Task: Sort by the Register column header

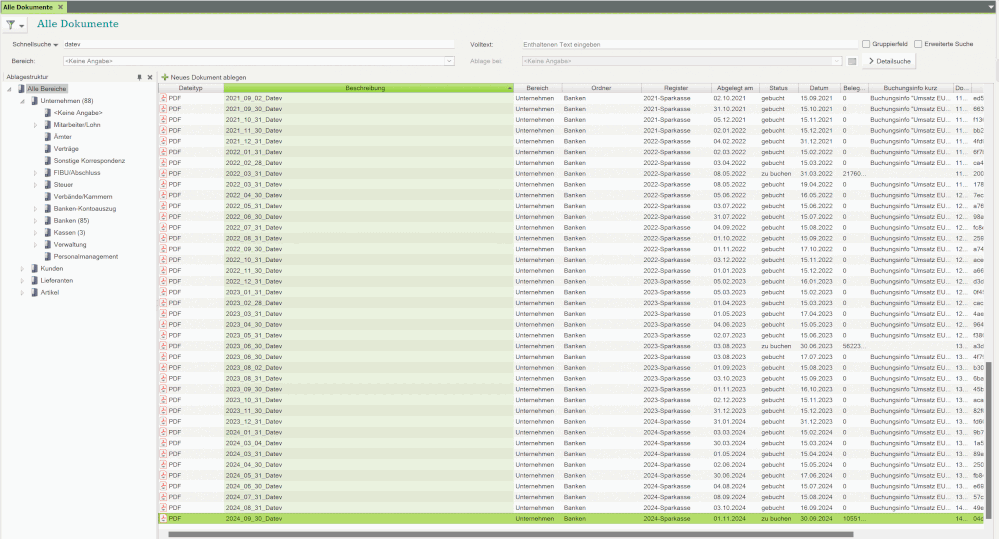Action: click(676, 88)
